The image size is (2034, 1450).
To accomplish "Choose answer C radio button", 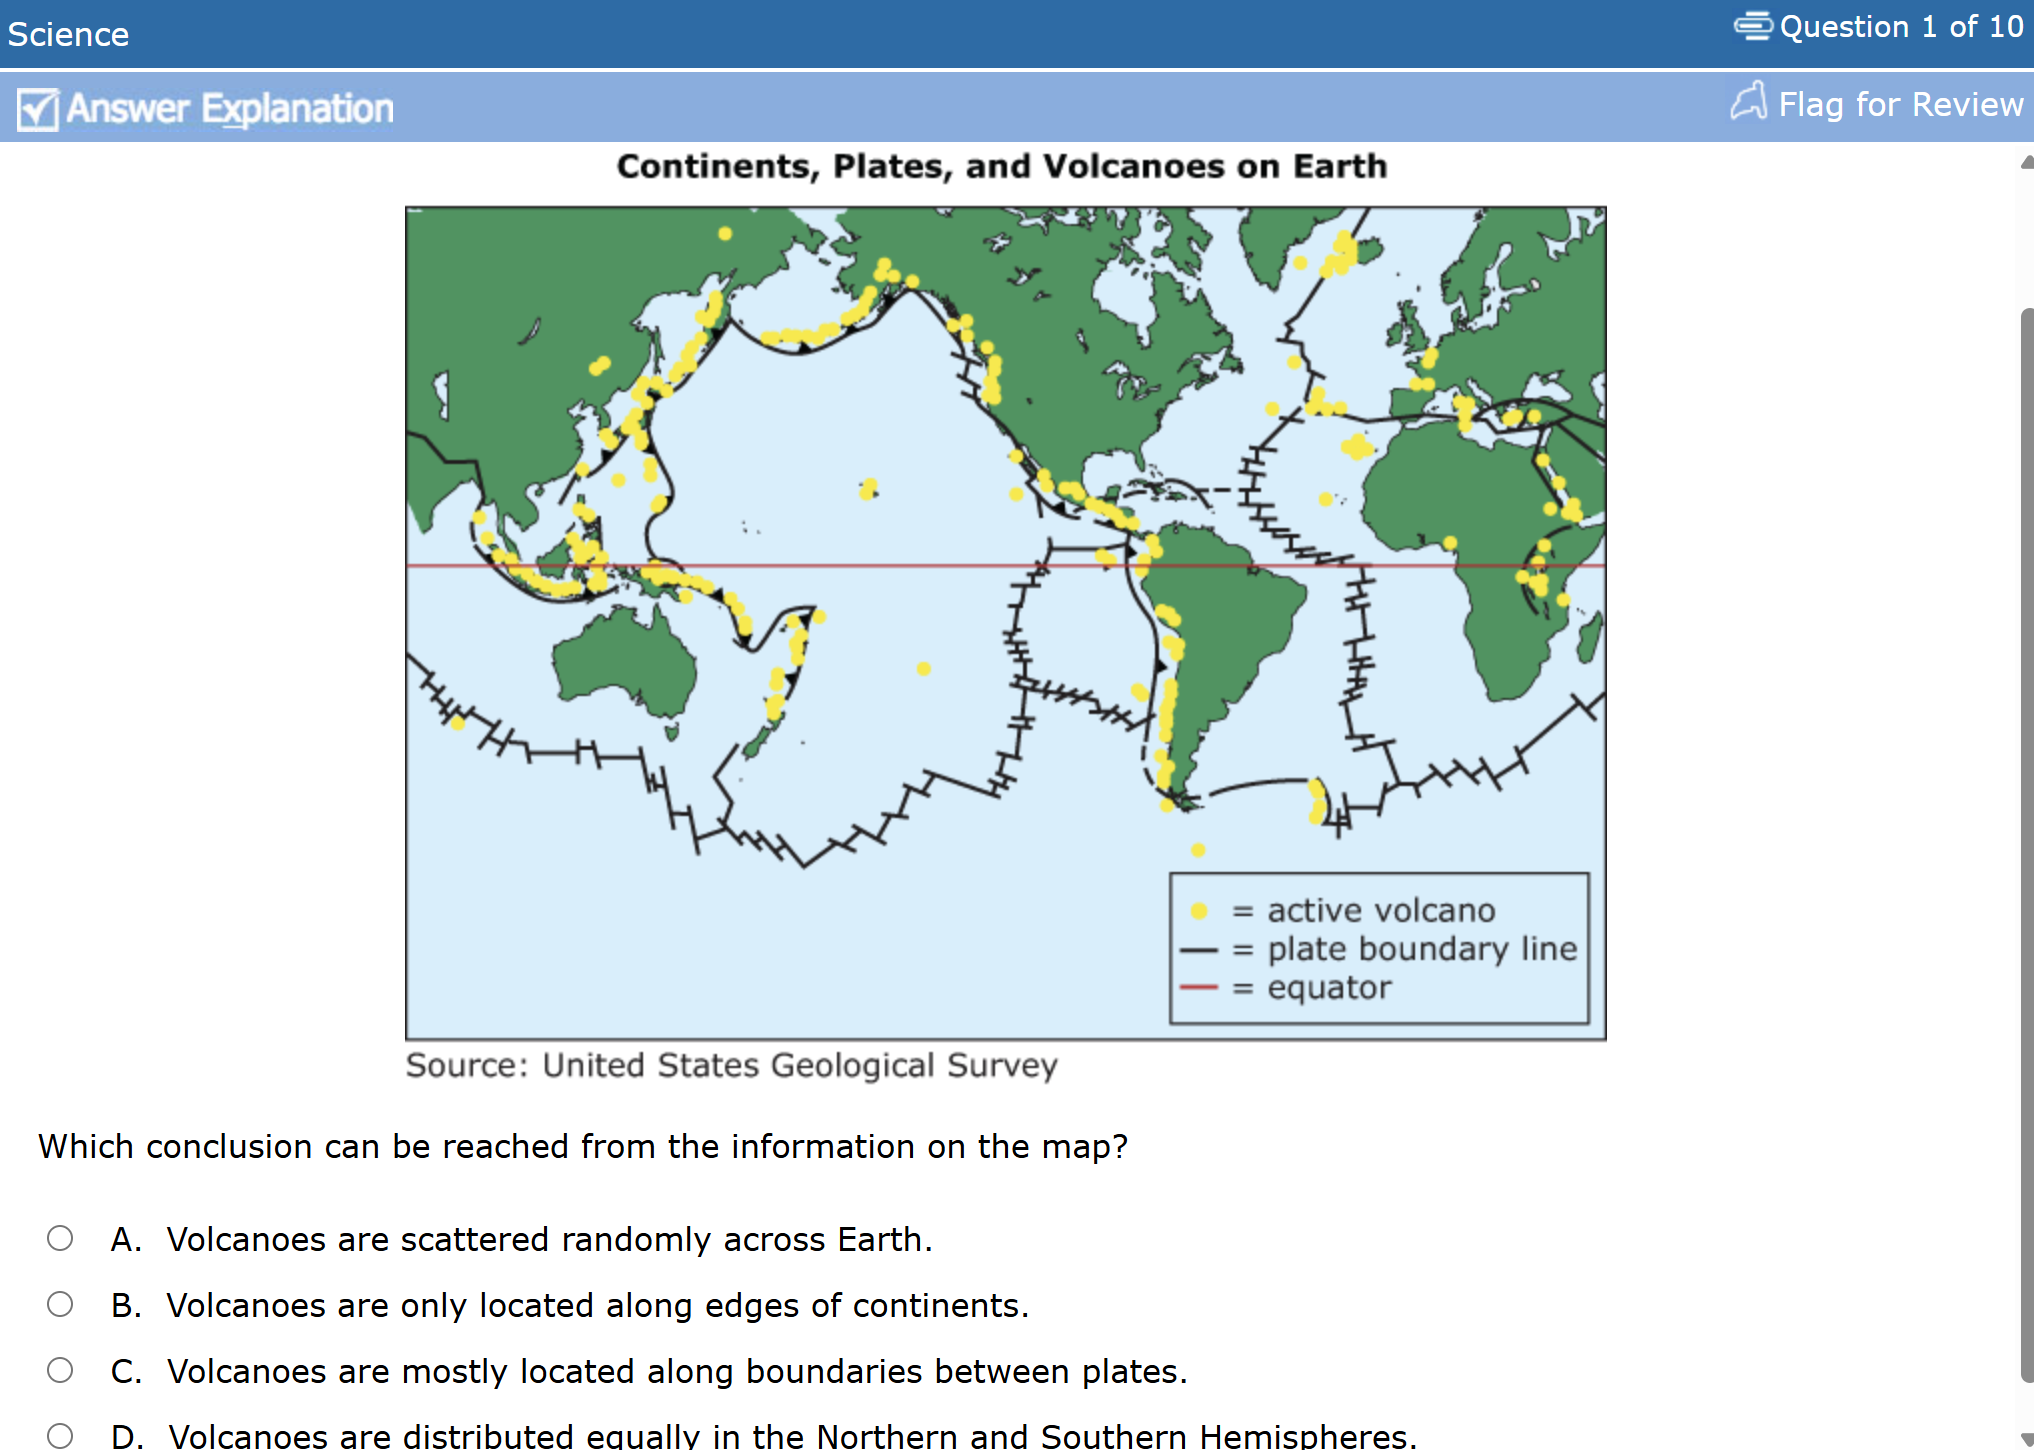I will coord(60,1370).
